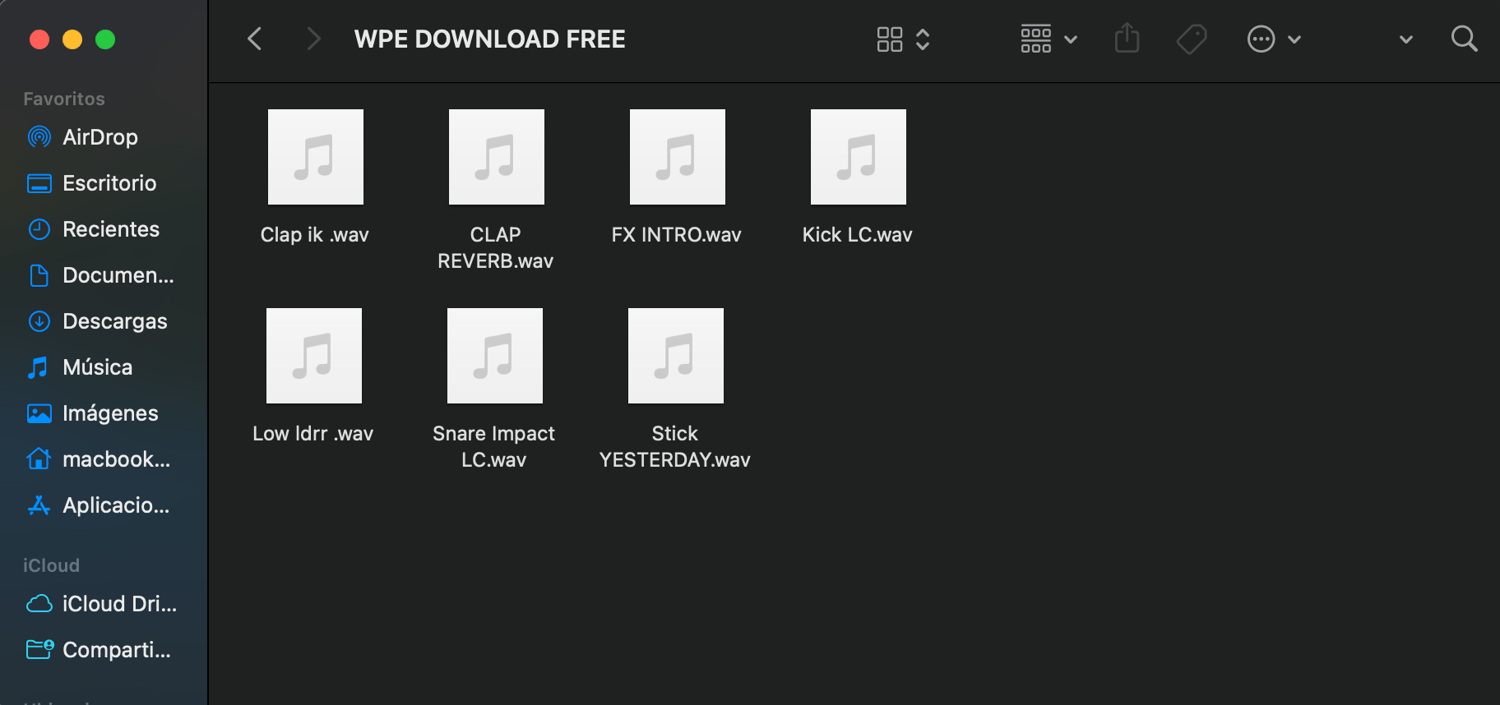1500x705 pixels.
Task: Open Aplicaciones from the sidebar
Action: [98, 505]
